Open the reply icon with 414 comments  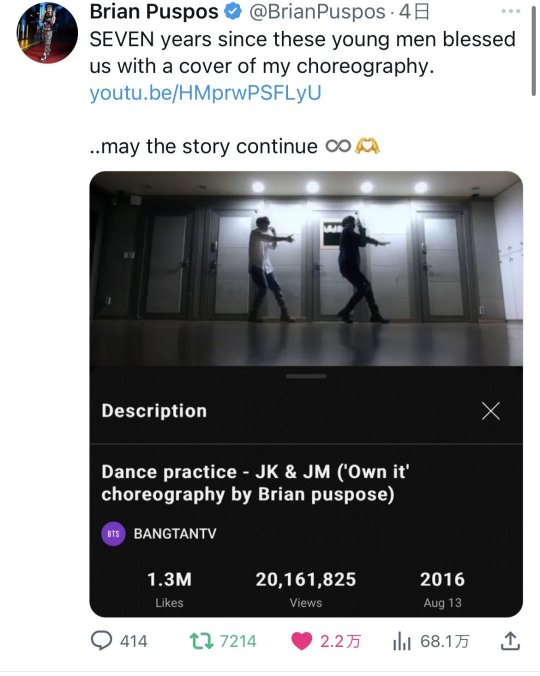tap(101, 641)
